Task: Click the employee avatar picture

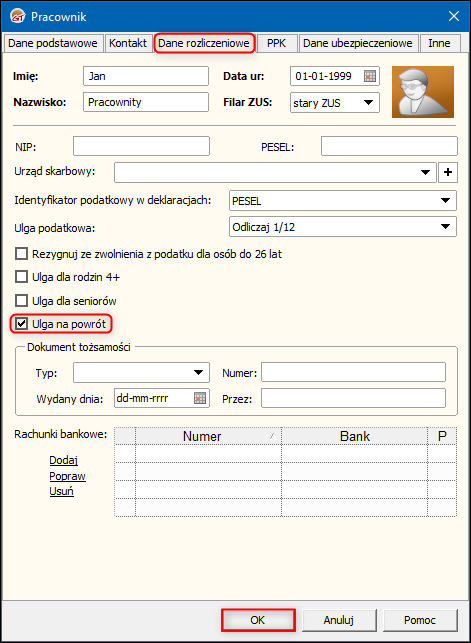Action: [423, 92]
